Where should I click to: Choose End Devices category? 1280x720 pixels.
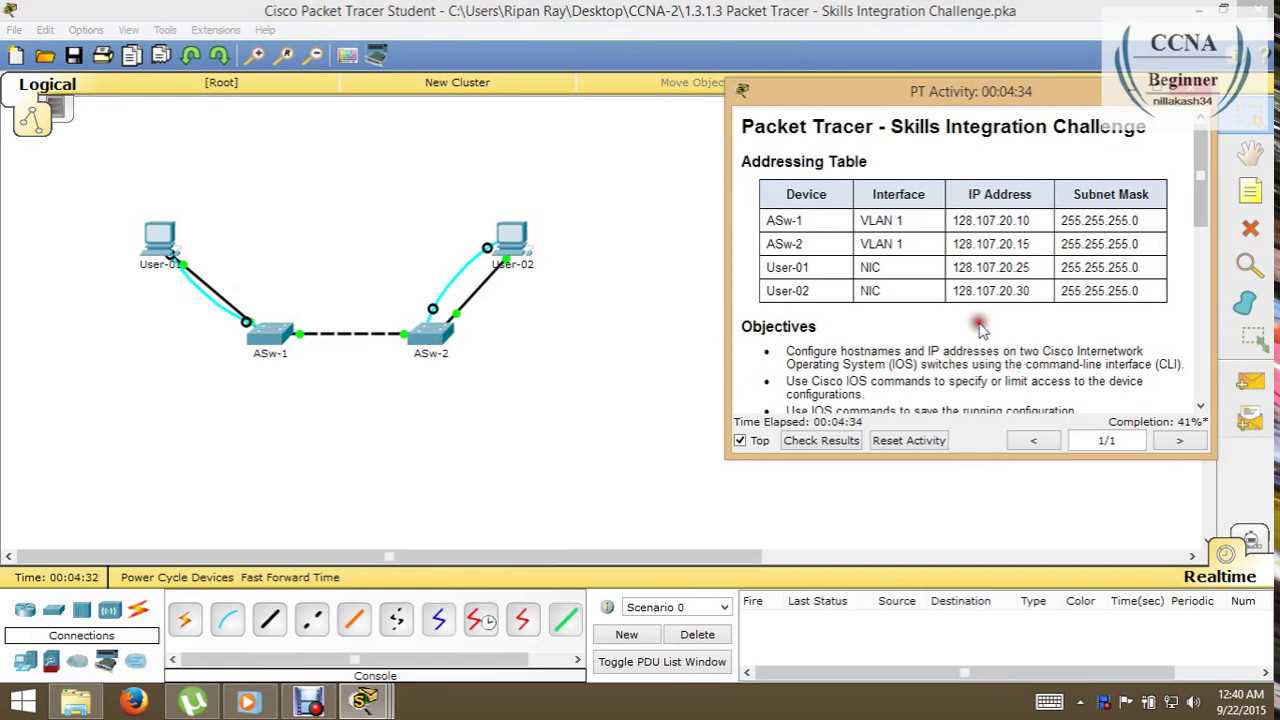[25, 661]
